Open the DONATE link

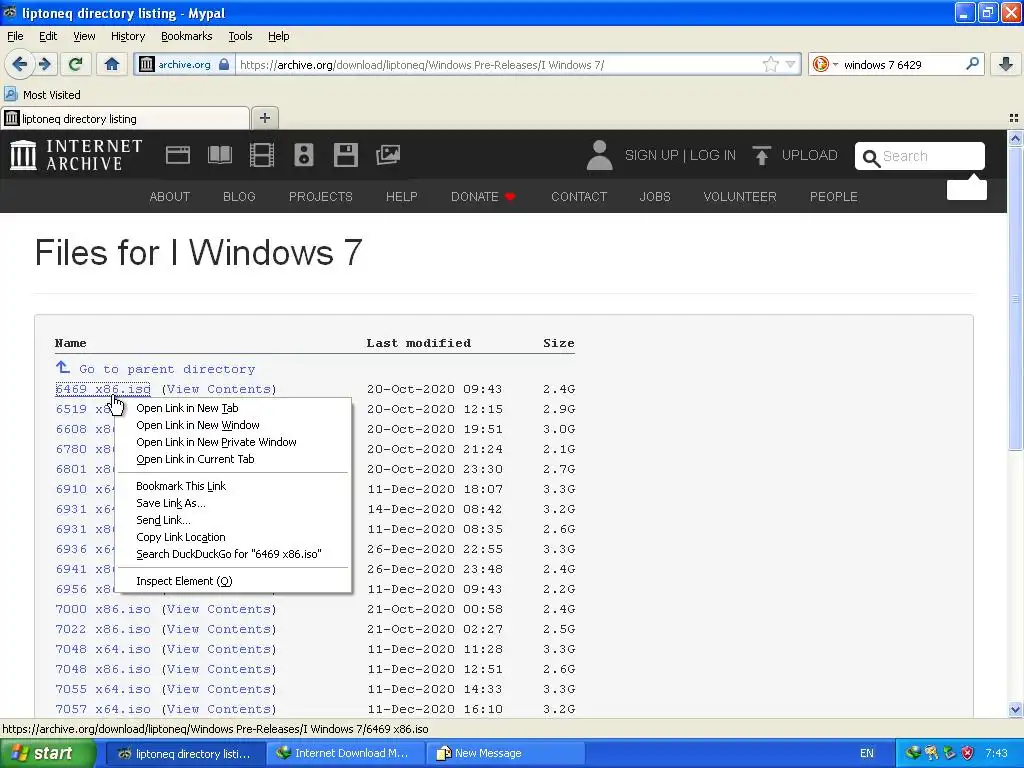[x=483, y=197]
